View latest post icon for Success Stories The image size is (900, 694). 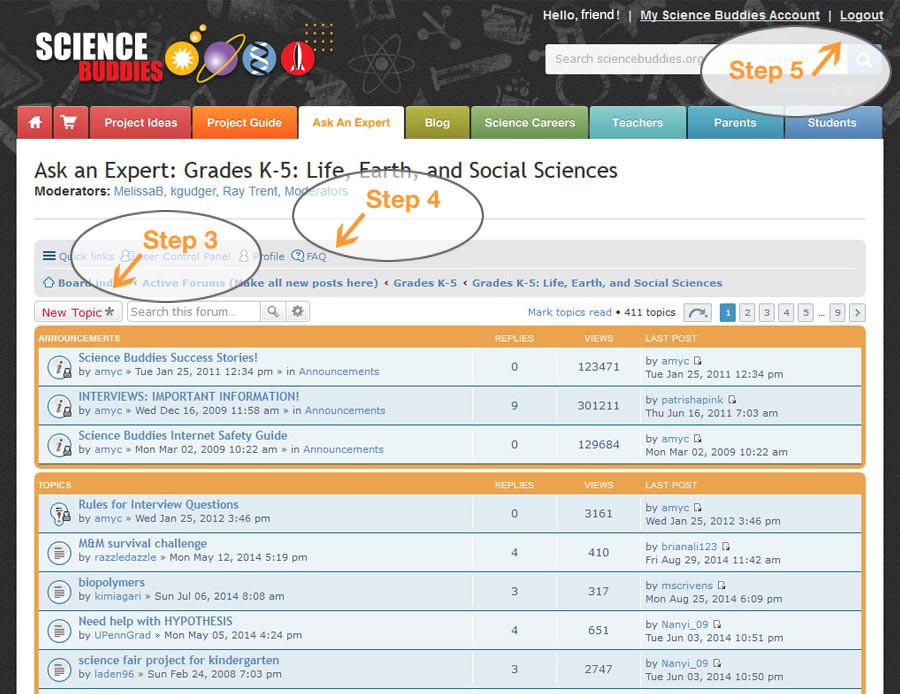(697, 360)
